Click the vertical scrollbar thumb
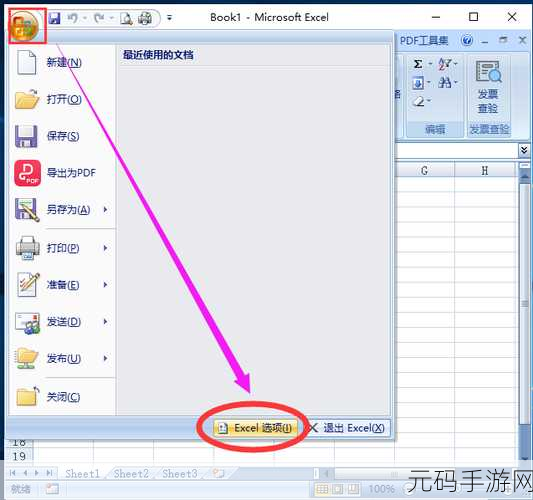Viewport: 533px width, 500px height. coord(525,304)
